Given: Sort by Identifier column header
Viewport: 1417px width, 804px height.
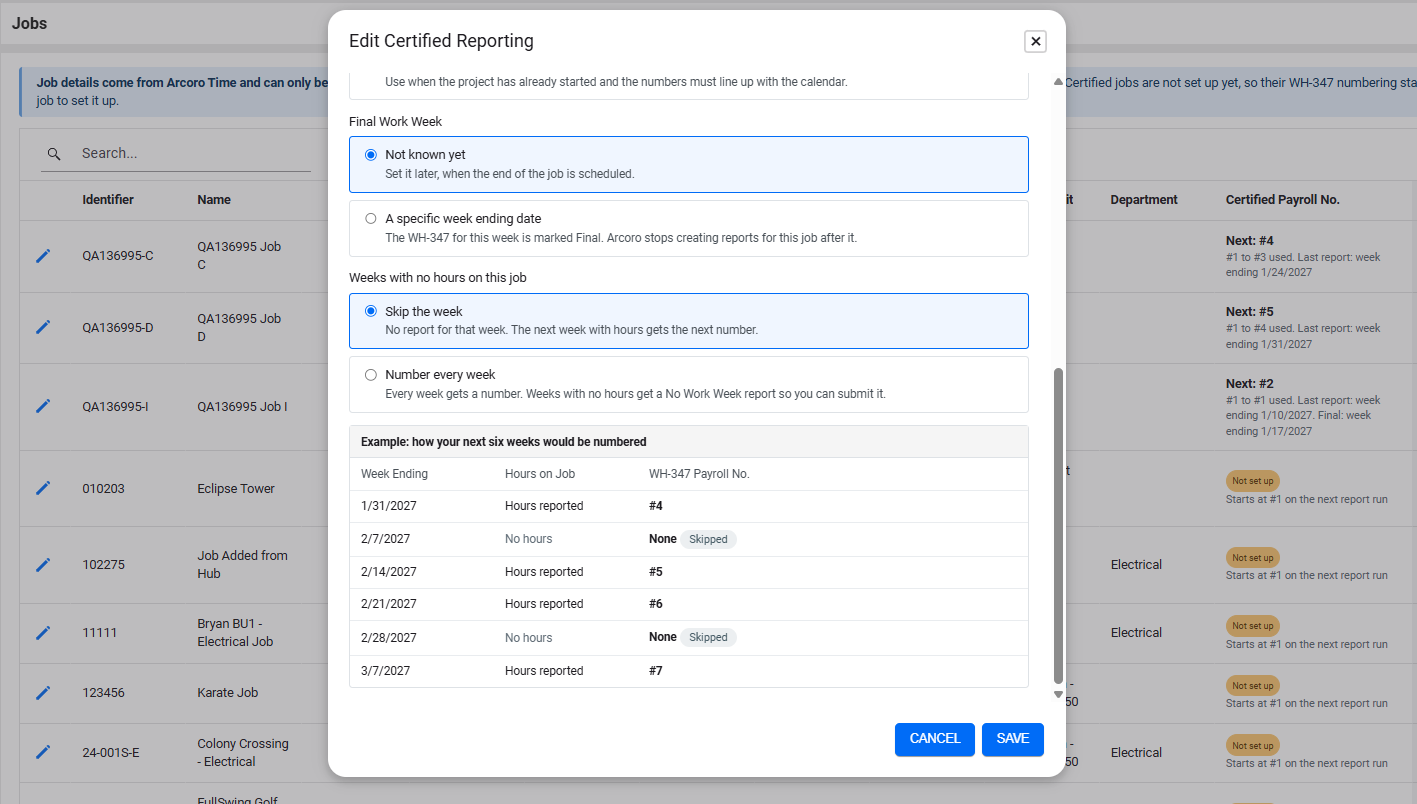Looking at the screenshot, I should pyautogui.click(x=108, y=200).
